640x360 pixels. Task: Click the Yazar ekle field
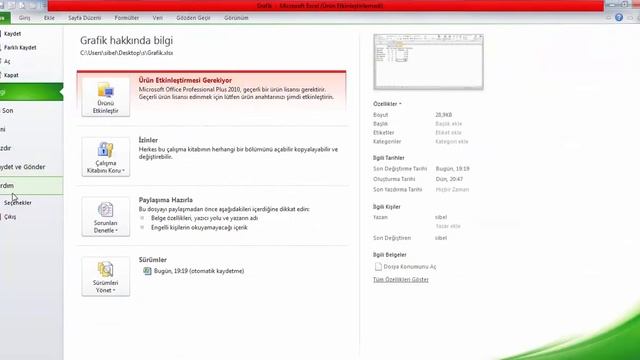tap(448, 226)
